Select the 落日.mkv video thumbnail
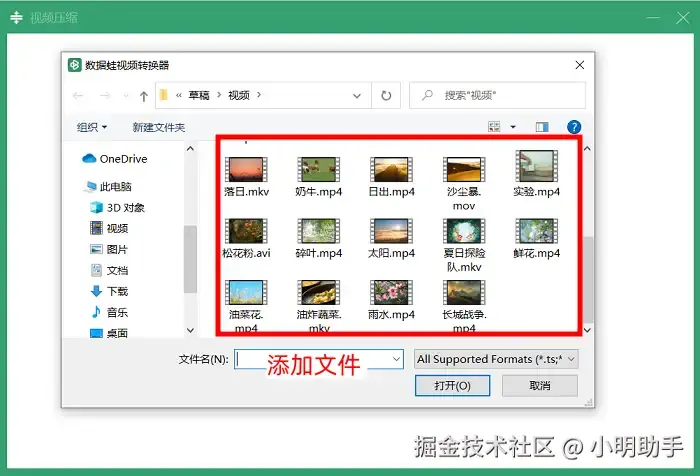 click(246, 169)
